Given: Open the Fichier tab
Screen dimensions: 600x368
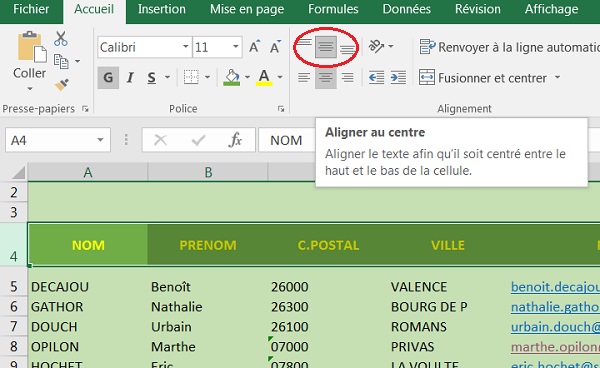Looking at the screenshot, I should click(x=31, y=9).
